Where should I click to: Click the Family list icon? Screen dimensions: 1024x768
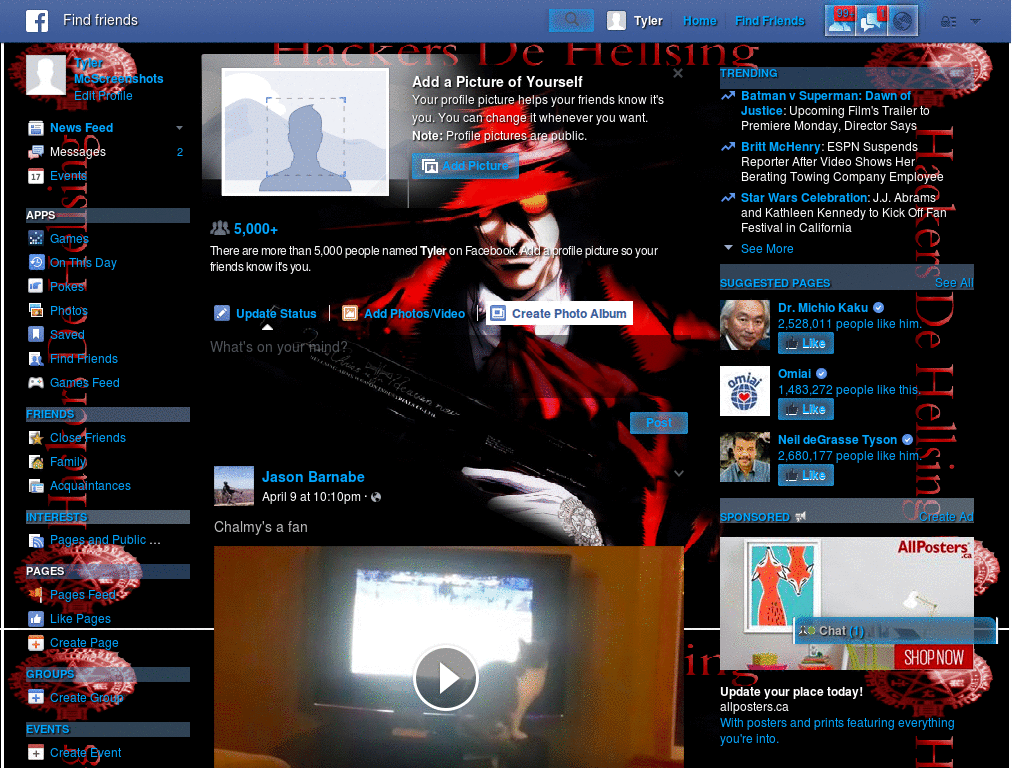pos(36,462)
